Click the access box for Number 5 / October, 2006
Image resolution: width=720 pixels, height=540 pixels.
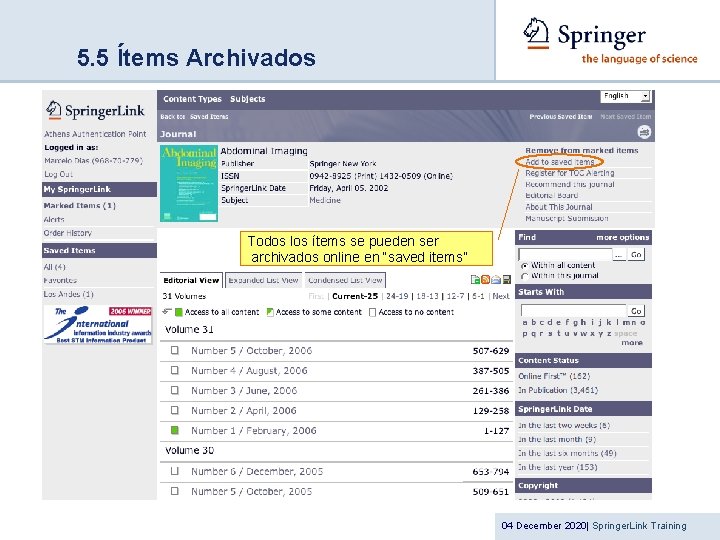coord(174,350)
